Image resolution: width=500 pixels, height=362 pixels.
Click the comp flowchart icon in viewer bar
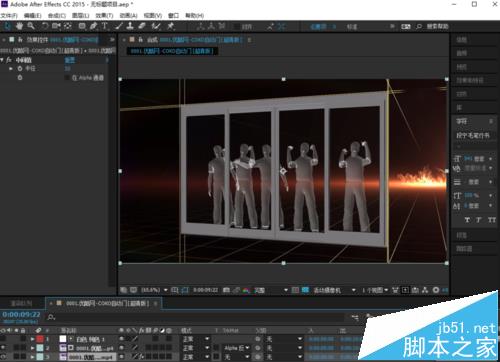[x=425, y=290]
